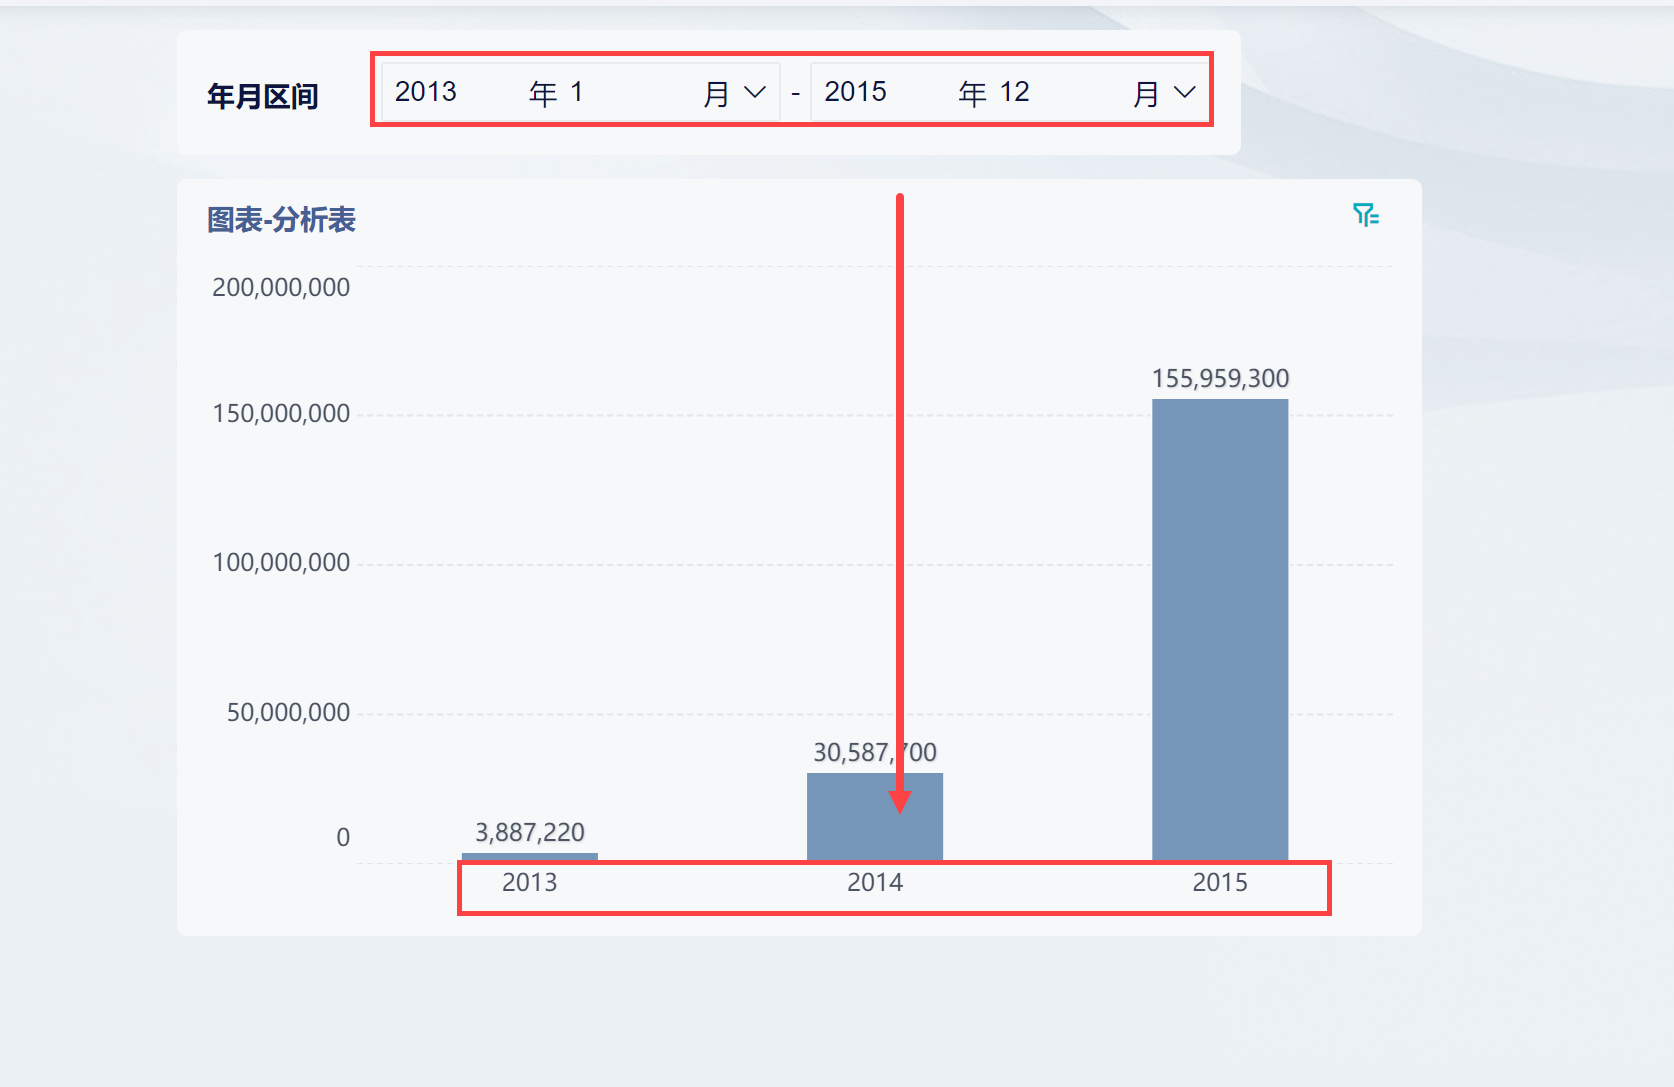Click the y-axis label 150,000,000
Screen dimensions: 1674x1087
281,413
